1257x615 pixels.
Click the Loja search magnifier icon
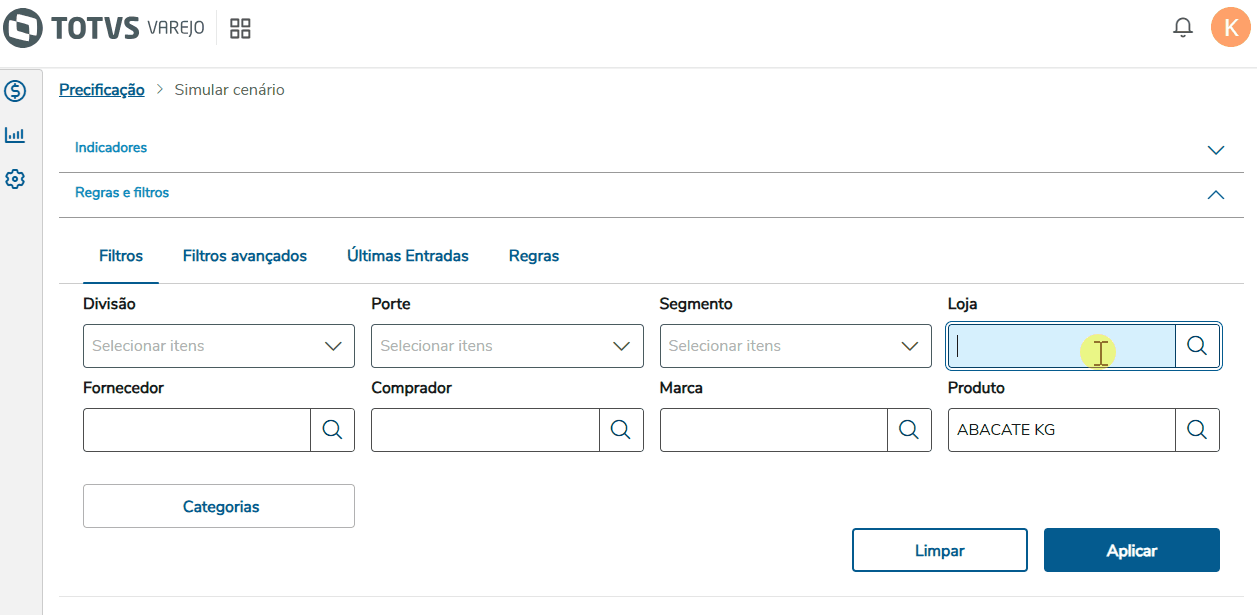click(1197, 346)
